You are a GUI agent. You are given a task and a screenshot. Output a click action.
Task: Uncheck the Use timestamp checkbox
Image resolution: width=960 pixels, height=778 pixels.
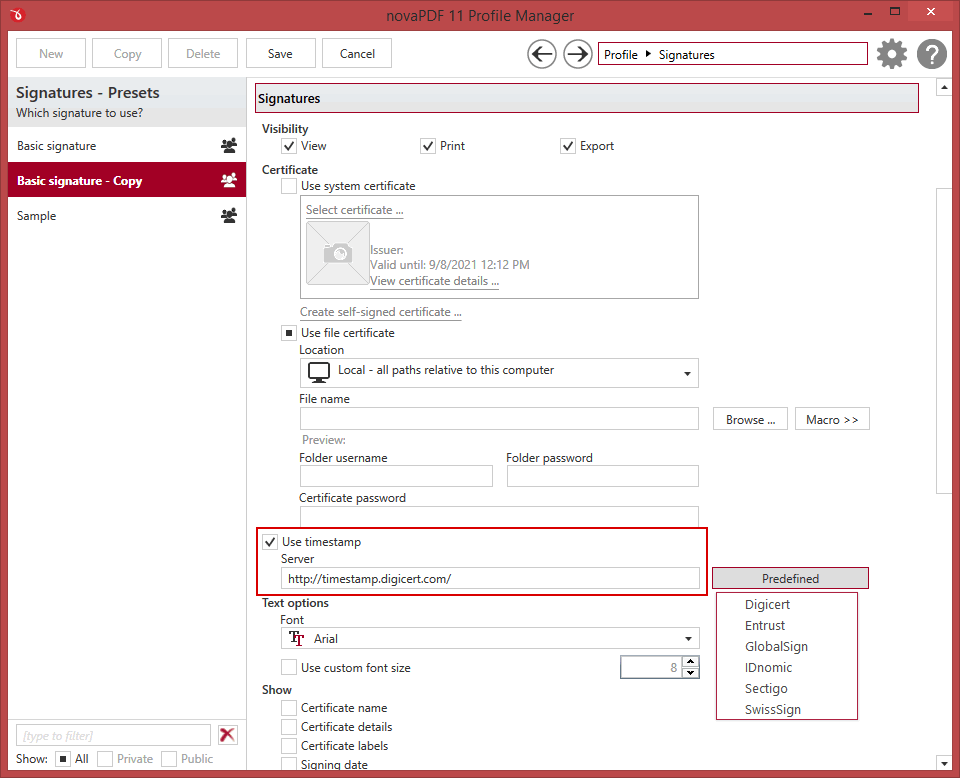tap(270, 542)
